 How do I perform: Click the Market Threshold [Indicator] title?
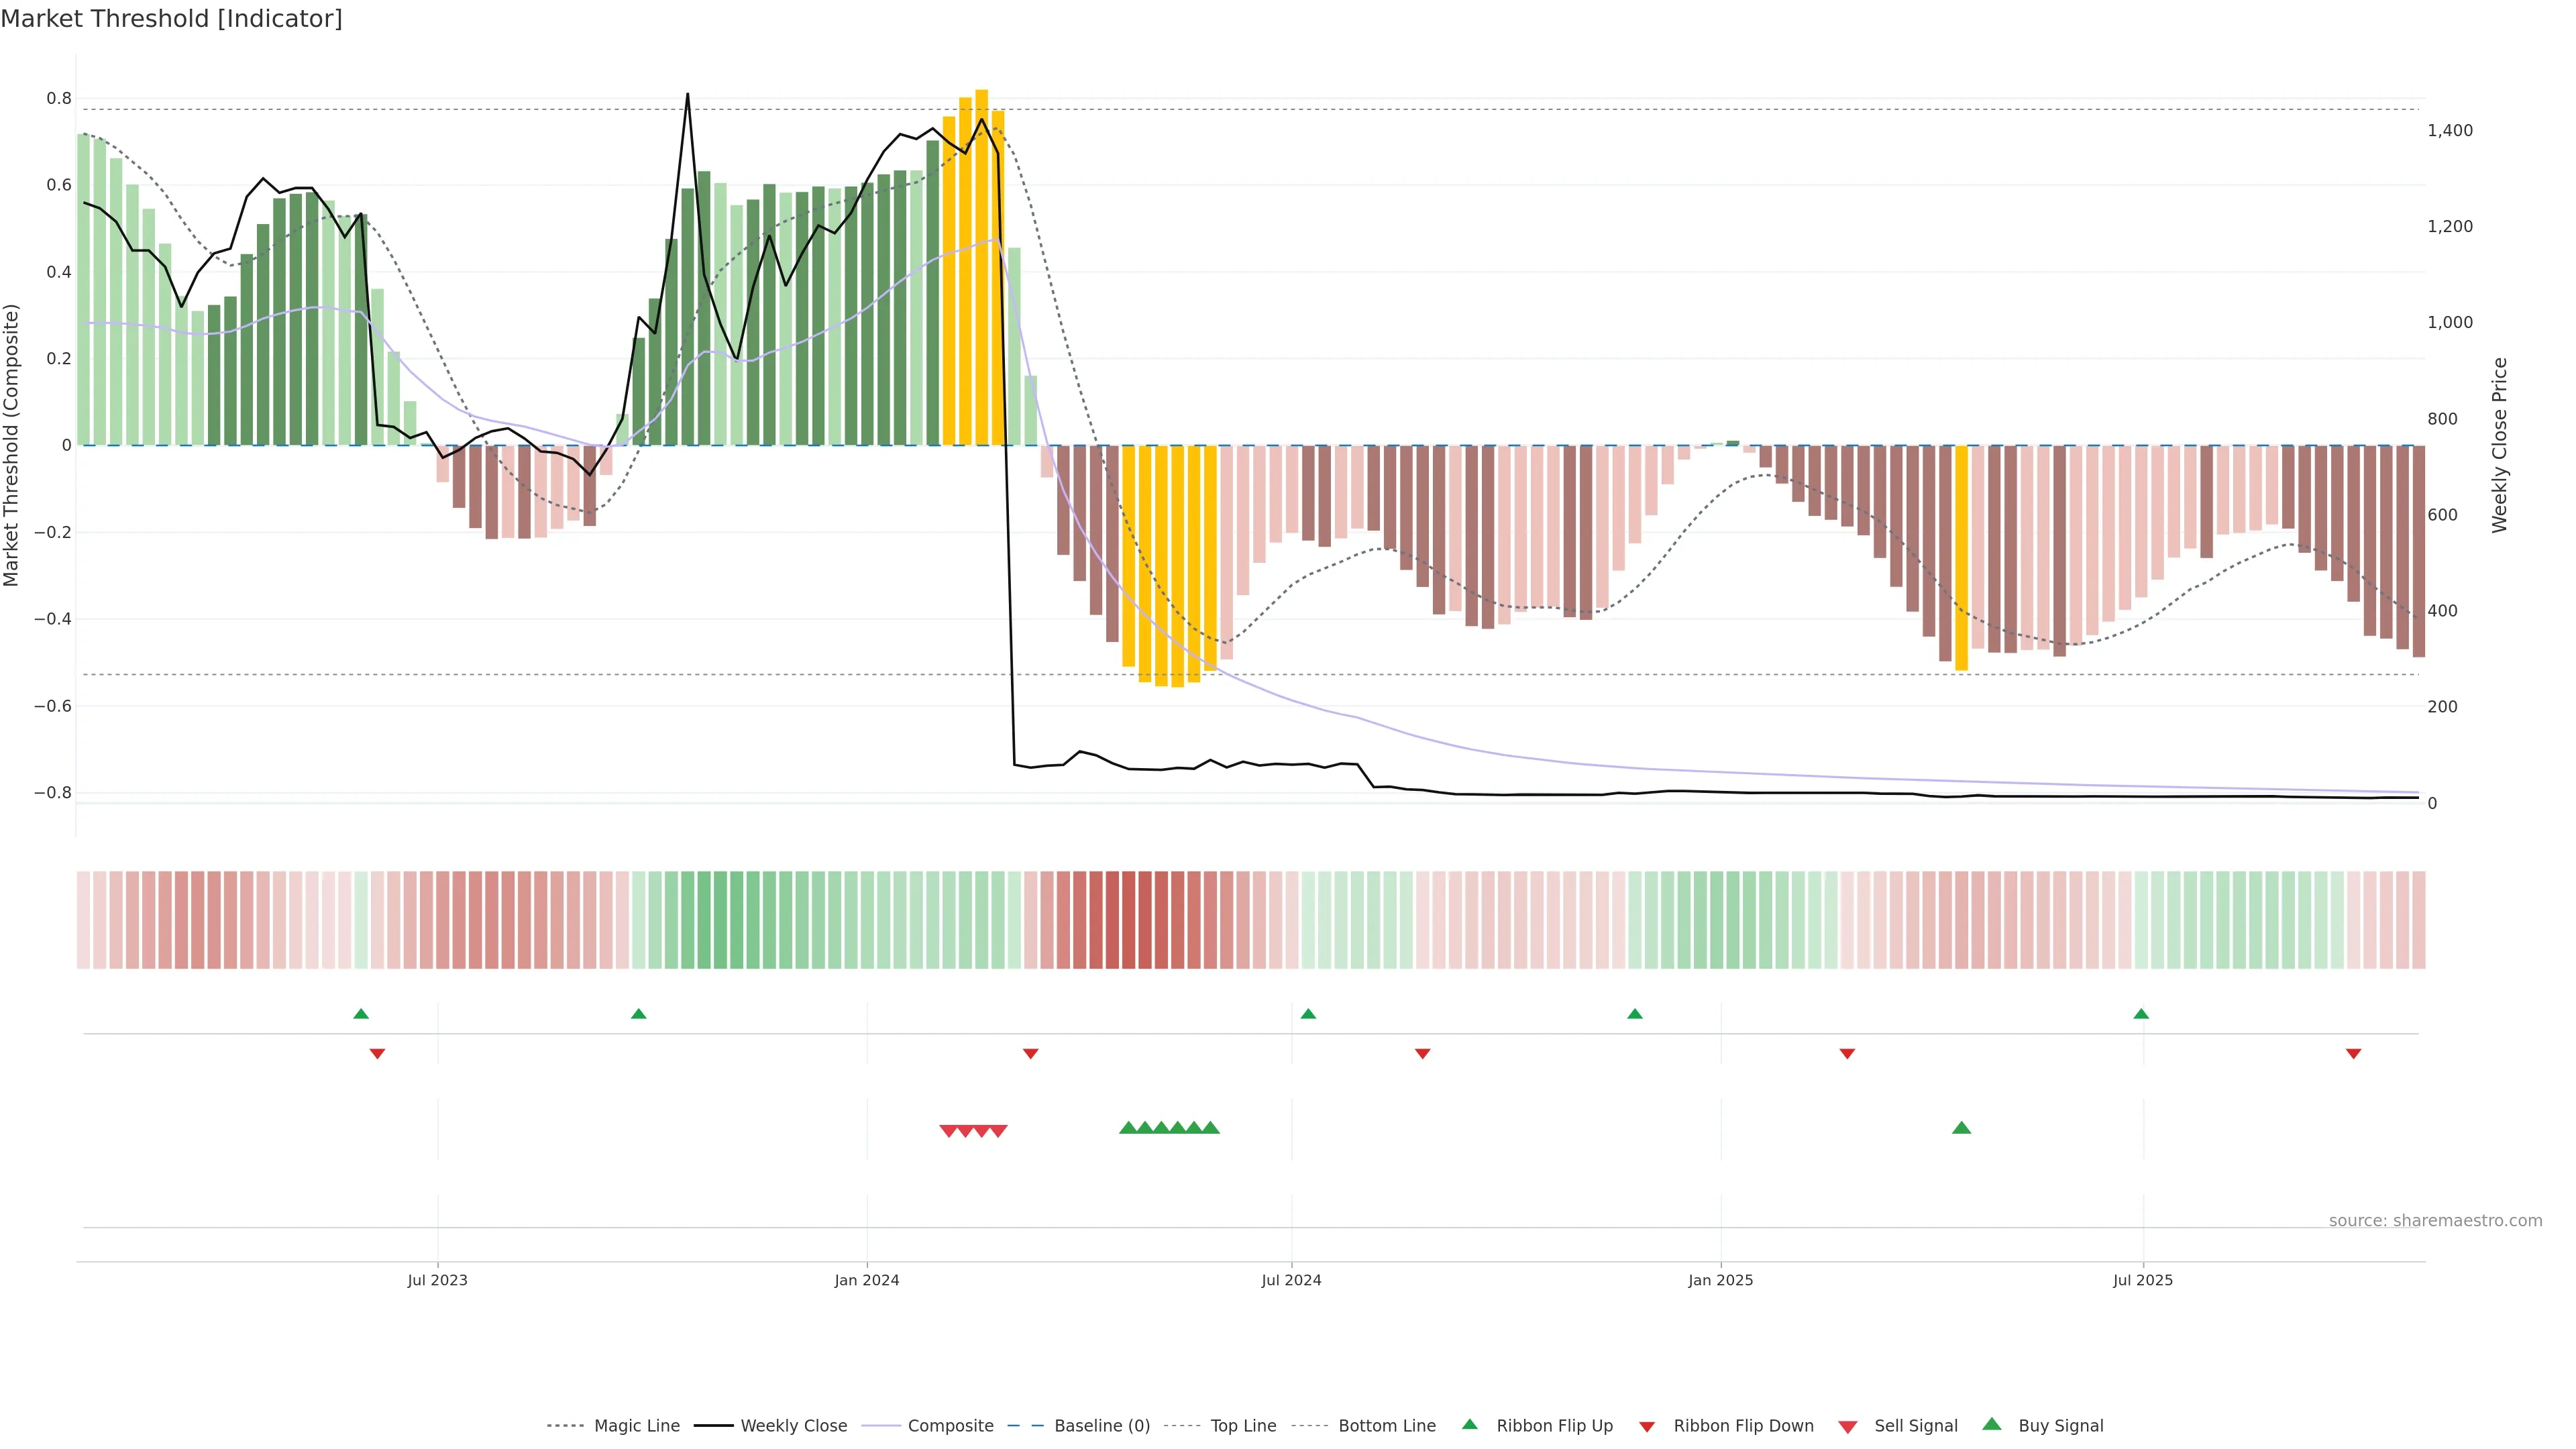[x=171, y=19]
